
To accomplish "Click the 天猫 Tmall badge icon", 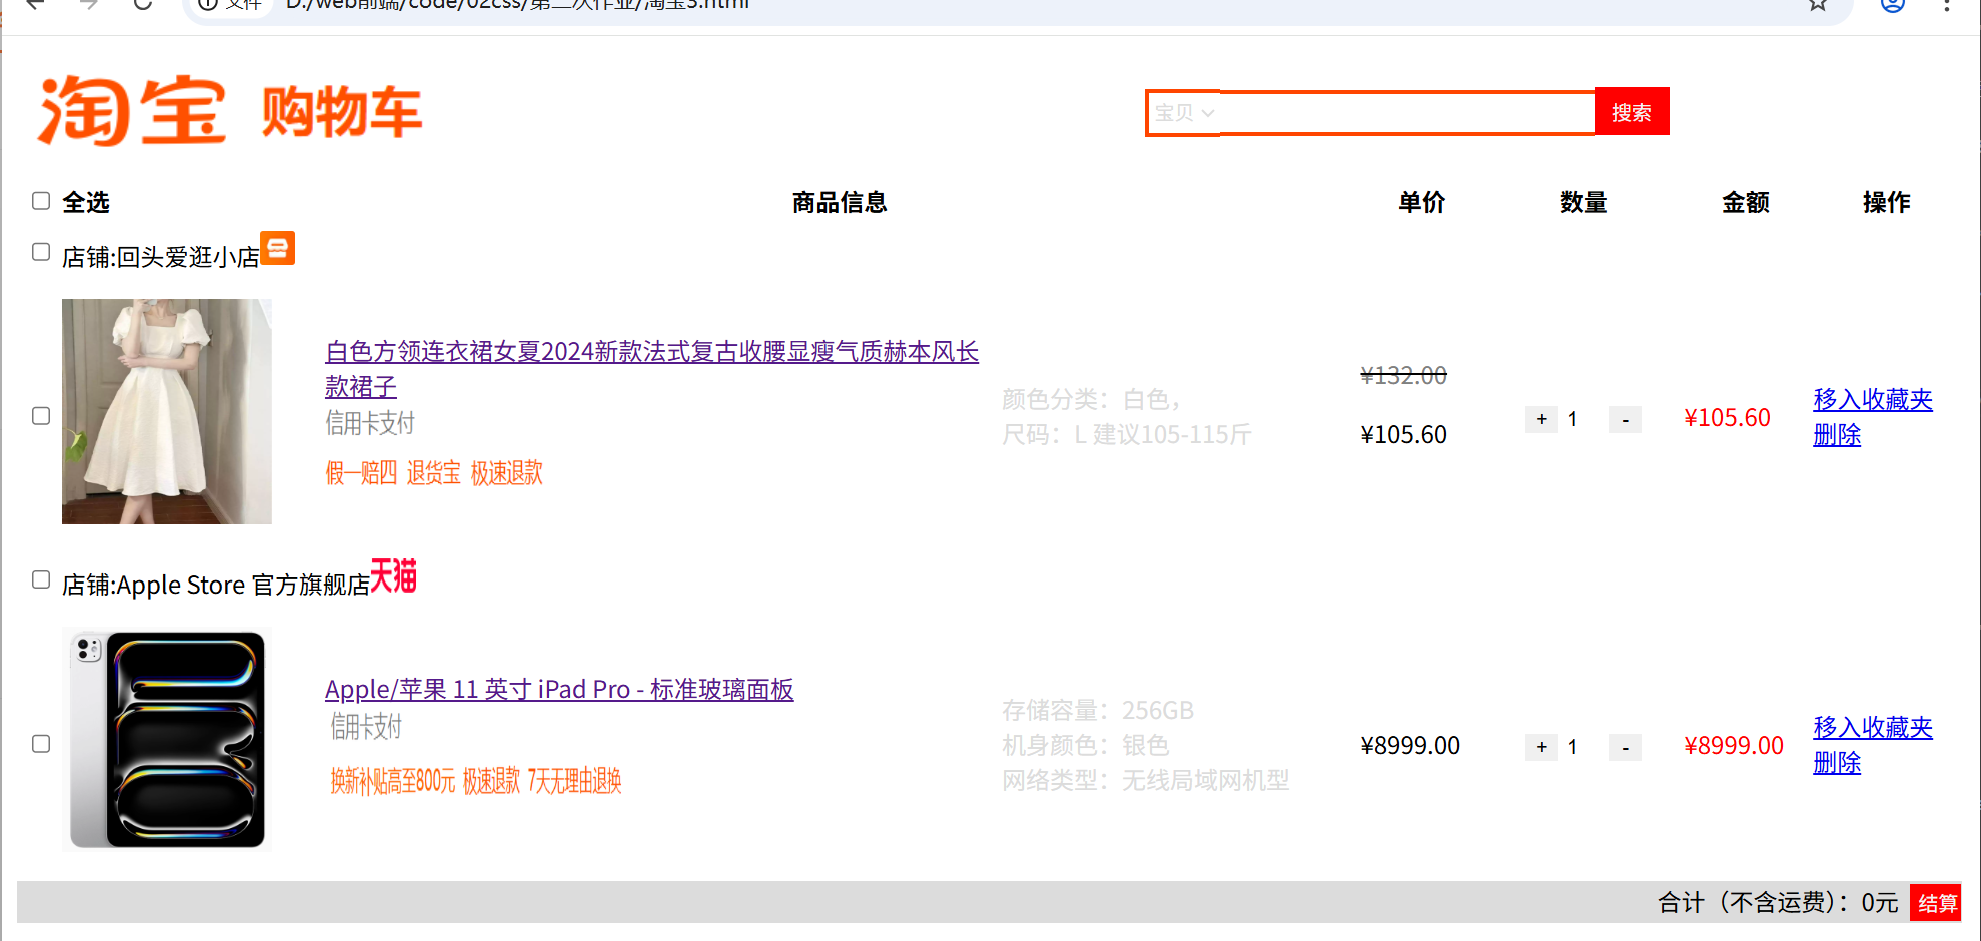I will [393, 576].
